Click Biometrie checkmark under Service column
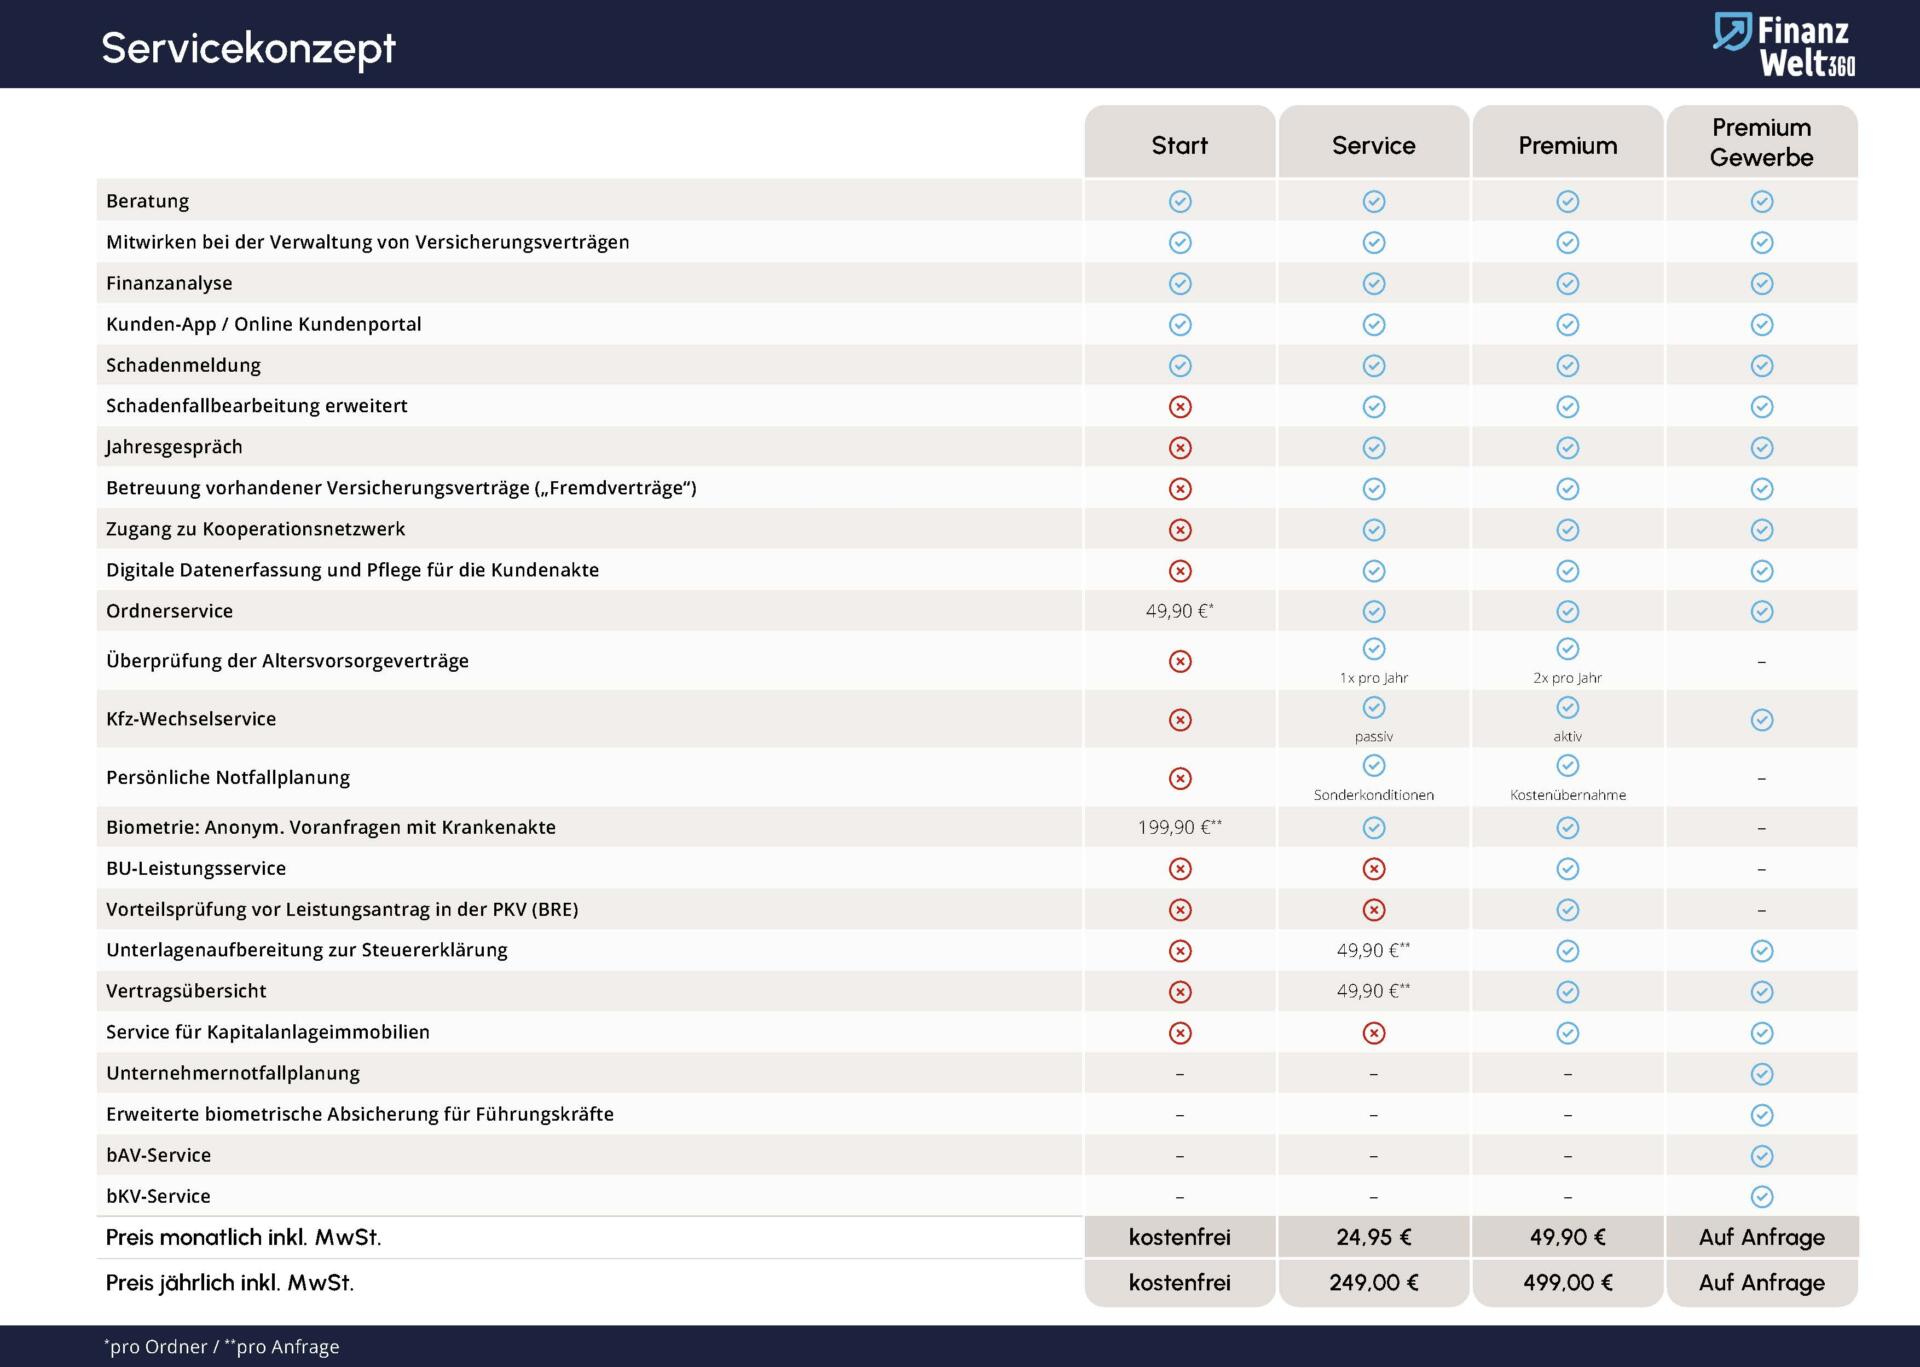This screenshot has width=1920, height=1367. click(x=1374, y=828)
